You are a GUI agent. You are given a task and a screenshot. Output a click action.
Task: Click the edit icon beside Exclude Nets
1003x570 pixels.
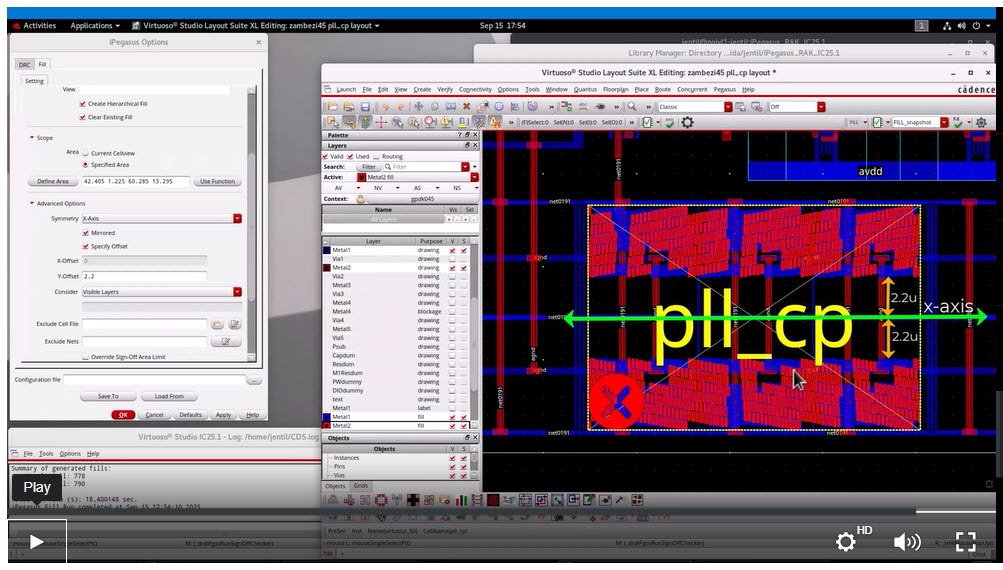click(x=228, y=341)
